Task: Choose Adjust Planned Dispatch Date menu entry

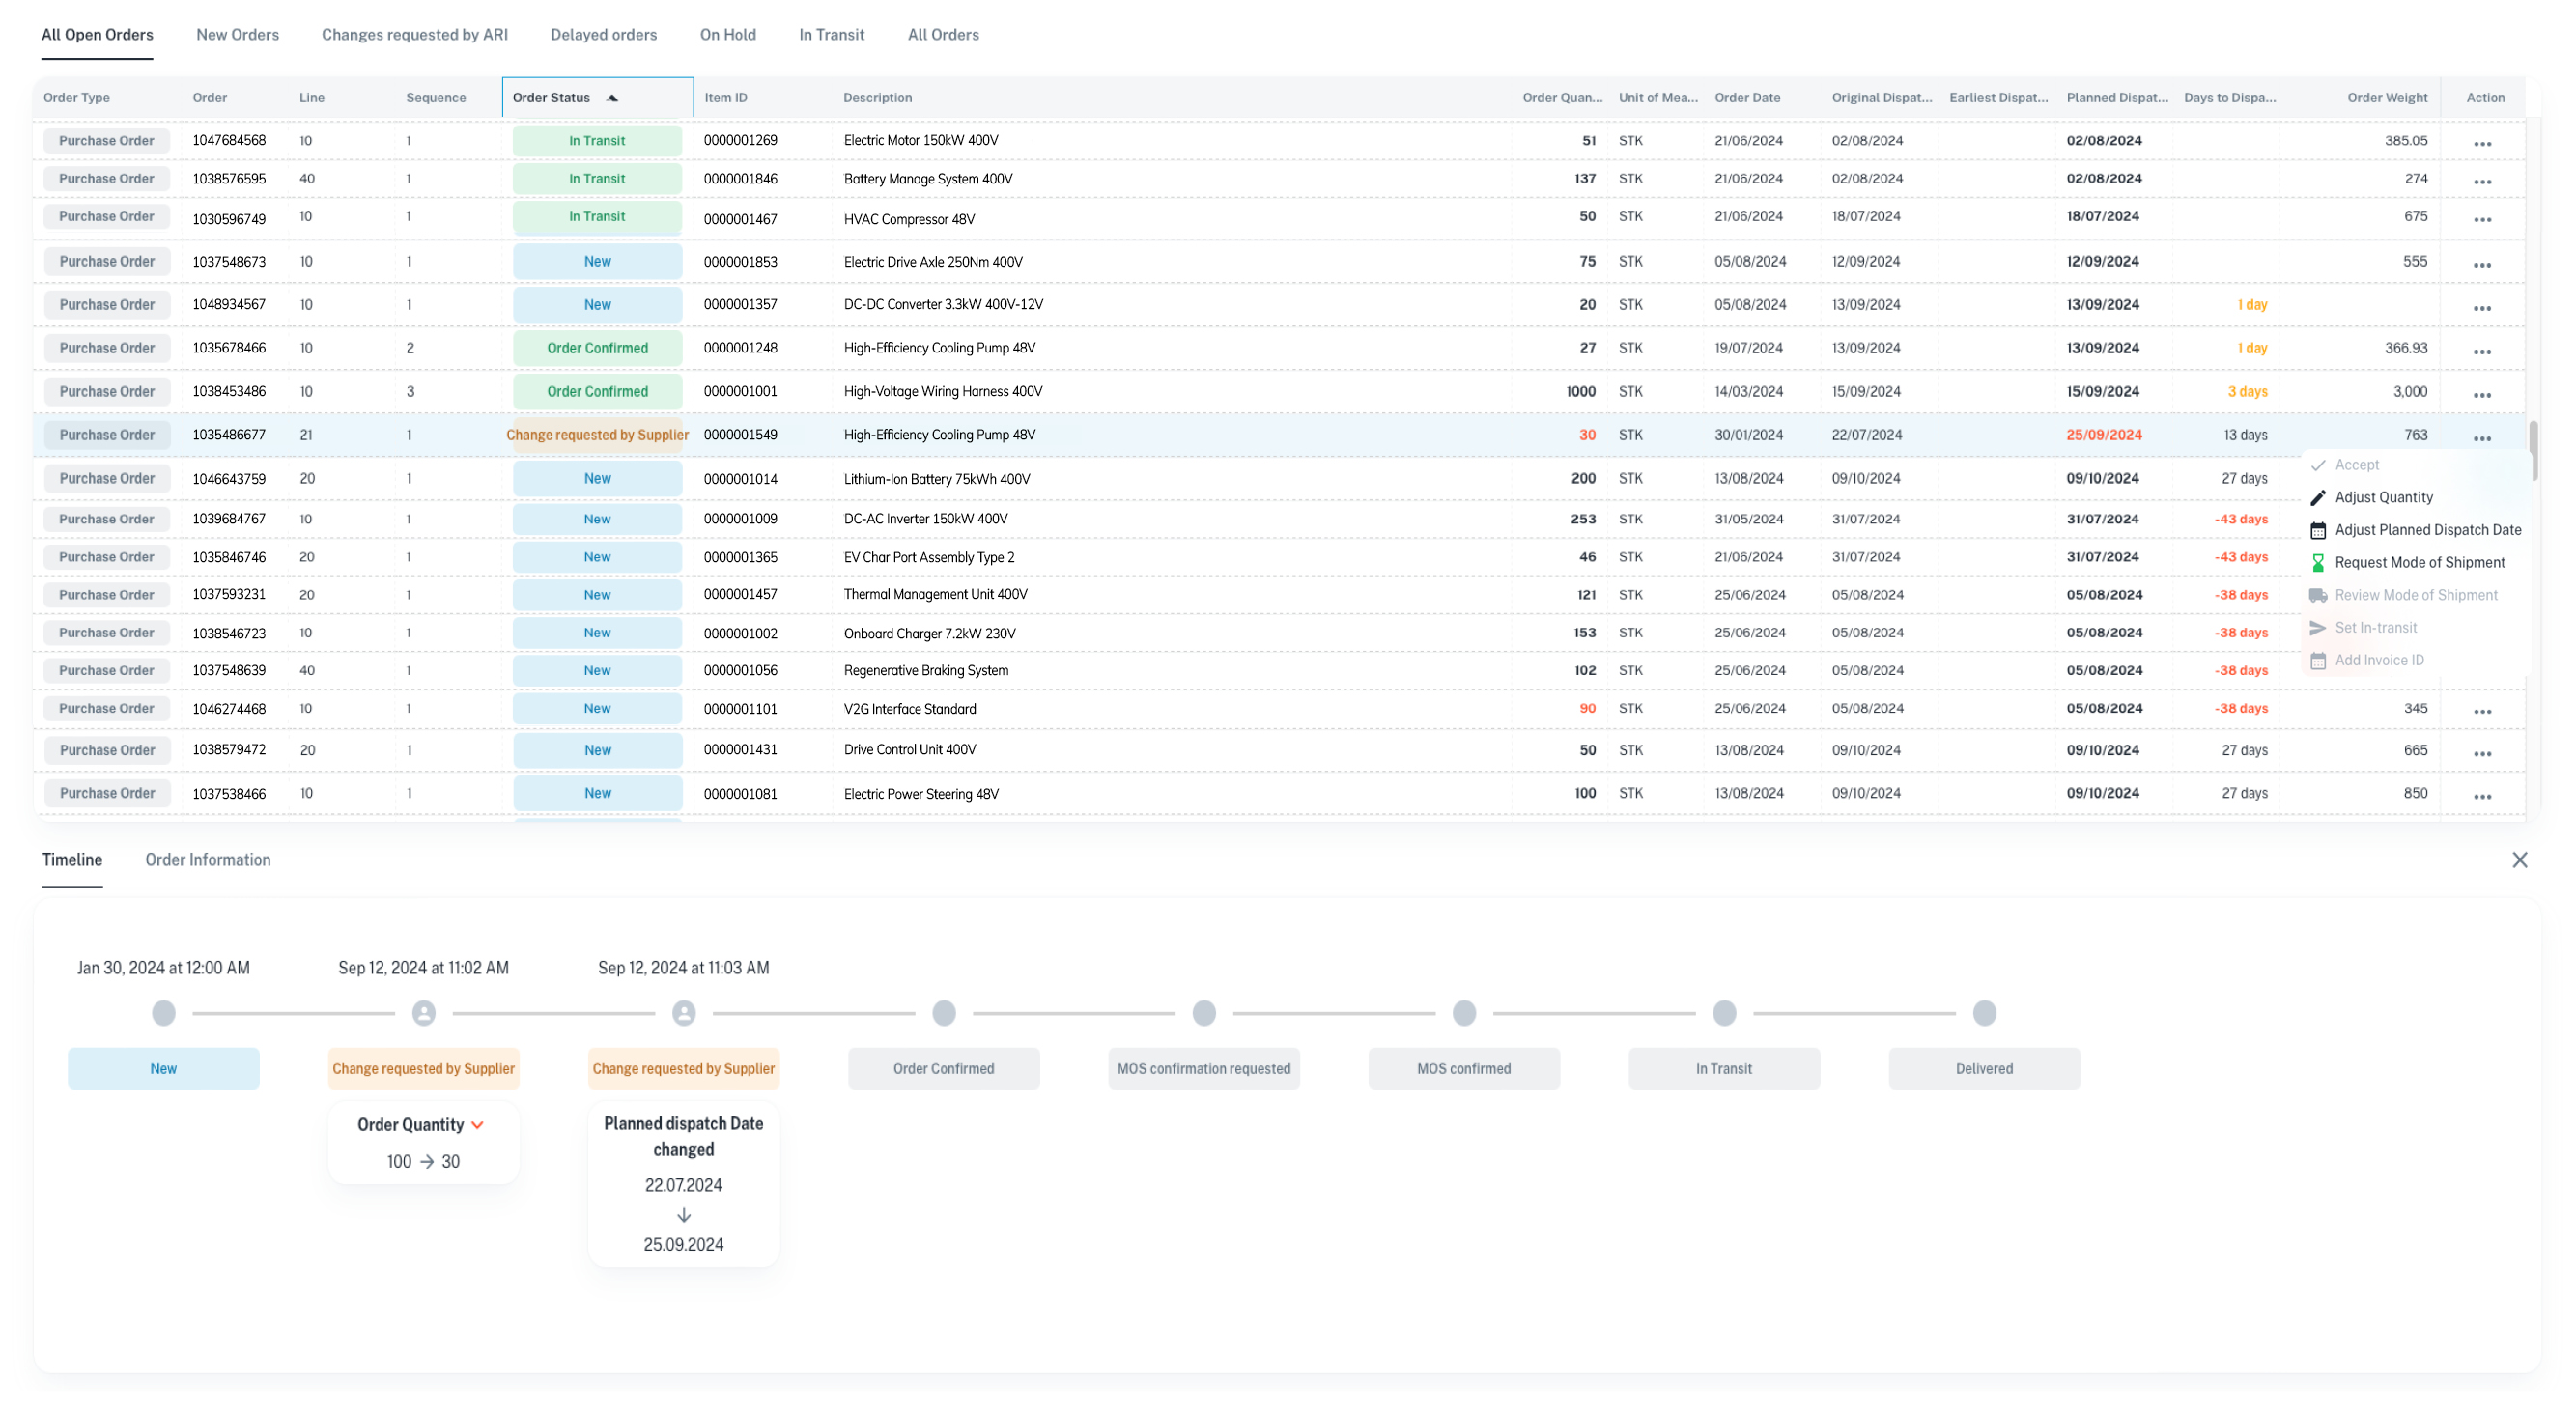Action: point(2428,530)
